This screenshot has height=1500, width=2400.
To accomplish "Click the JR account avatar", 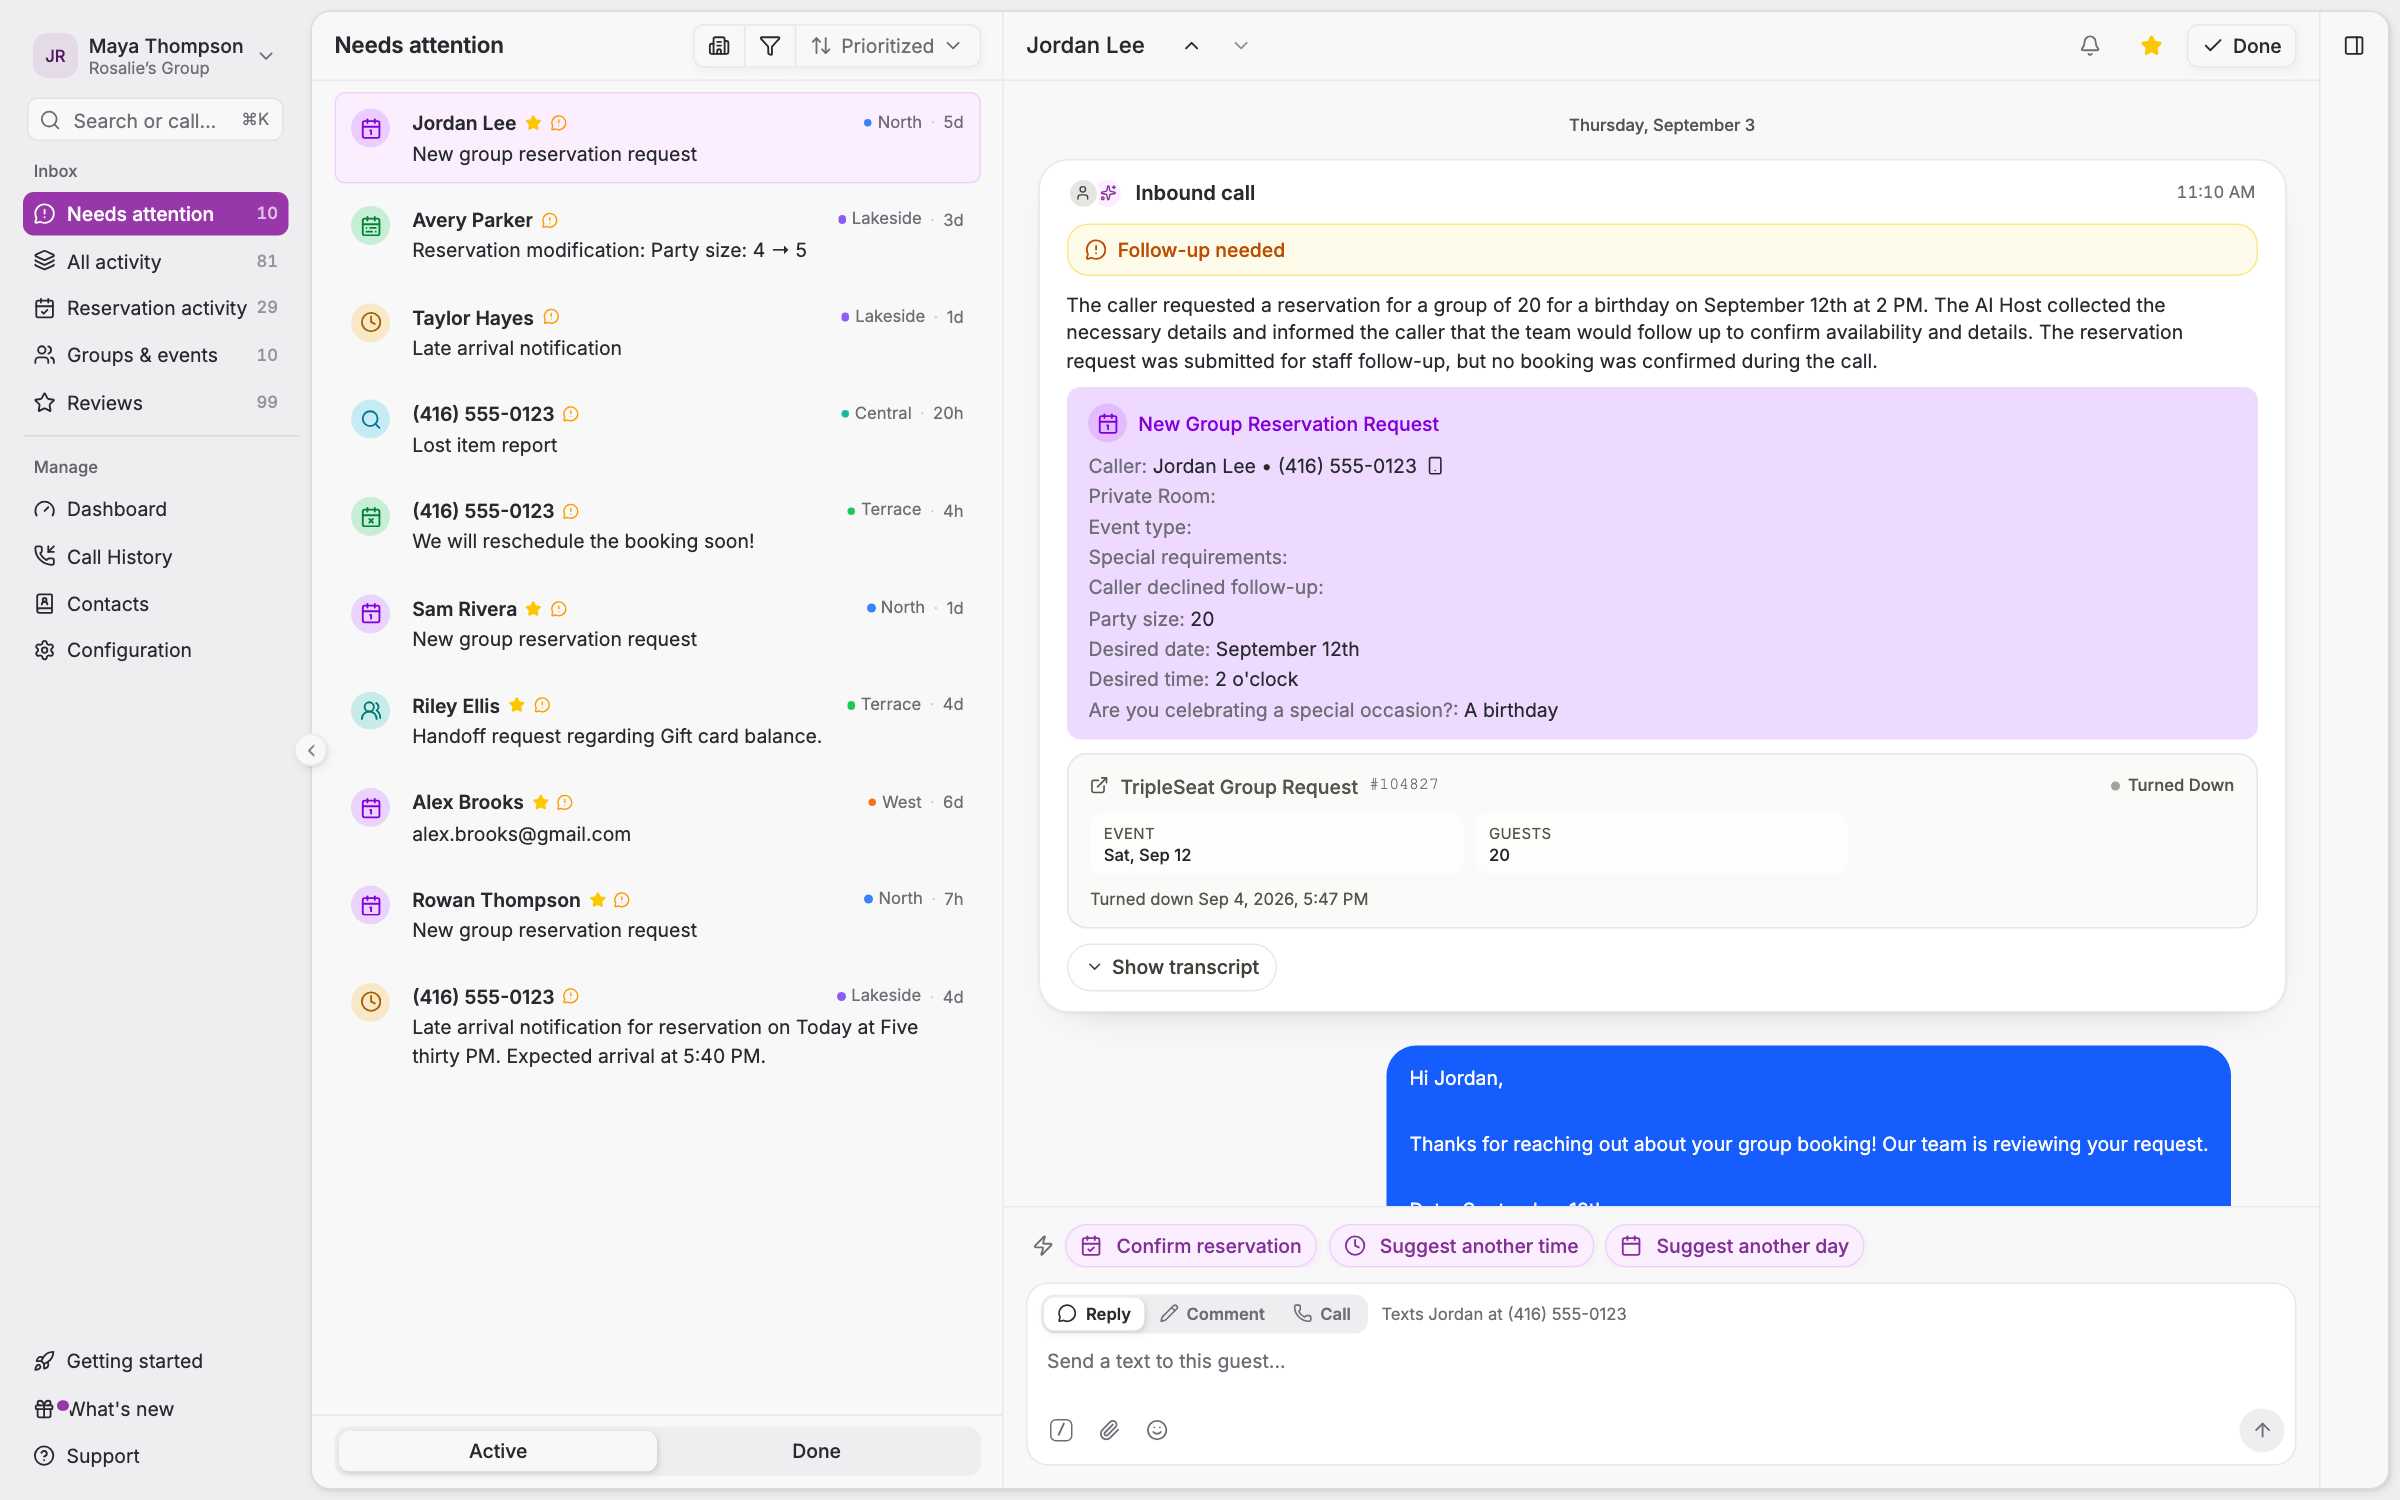I will (x=55, y=56).
